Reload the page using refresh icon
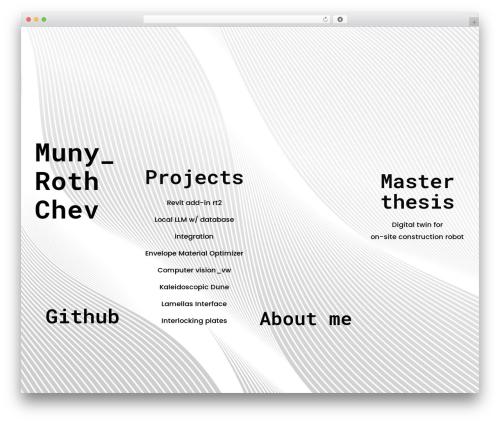This screenshot has width=500, height=423. 325,20
